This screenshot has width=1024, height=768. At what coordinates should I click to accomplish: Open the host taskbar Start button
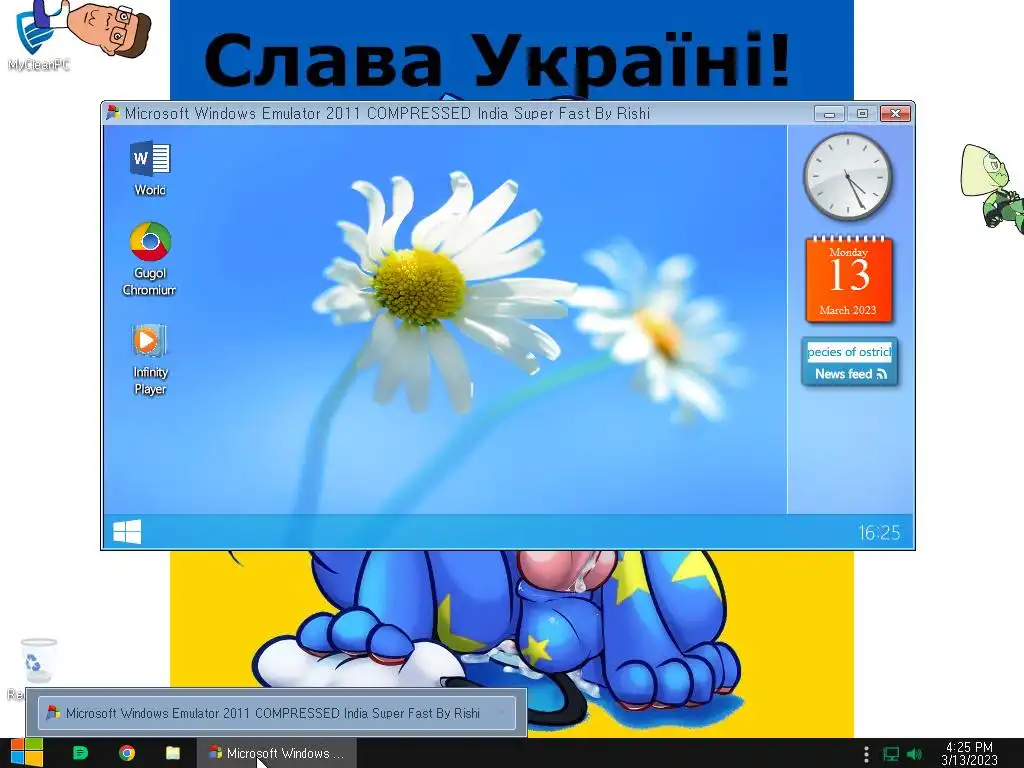point(26,753)
